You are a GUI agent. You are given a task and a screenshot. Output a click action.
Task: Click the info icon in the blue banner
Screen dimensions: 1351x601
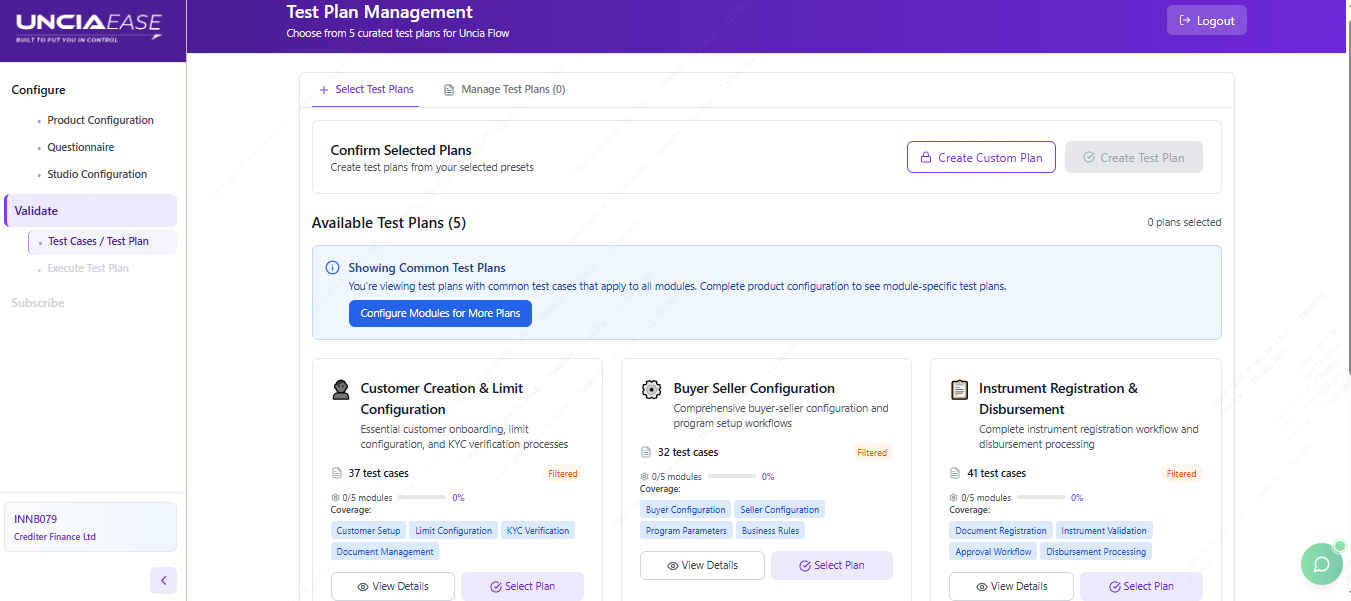click(333, 268)
